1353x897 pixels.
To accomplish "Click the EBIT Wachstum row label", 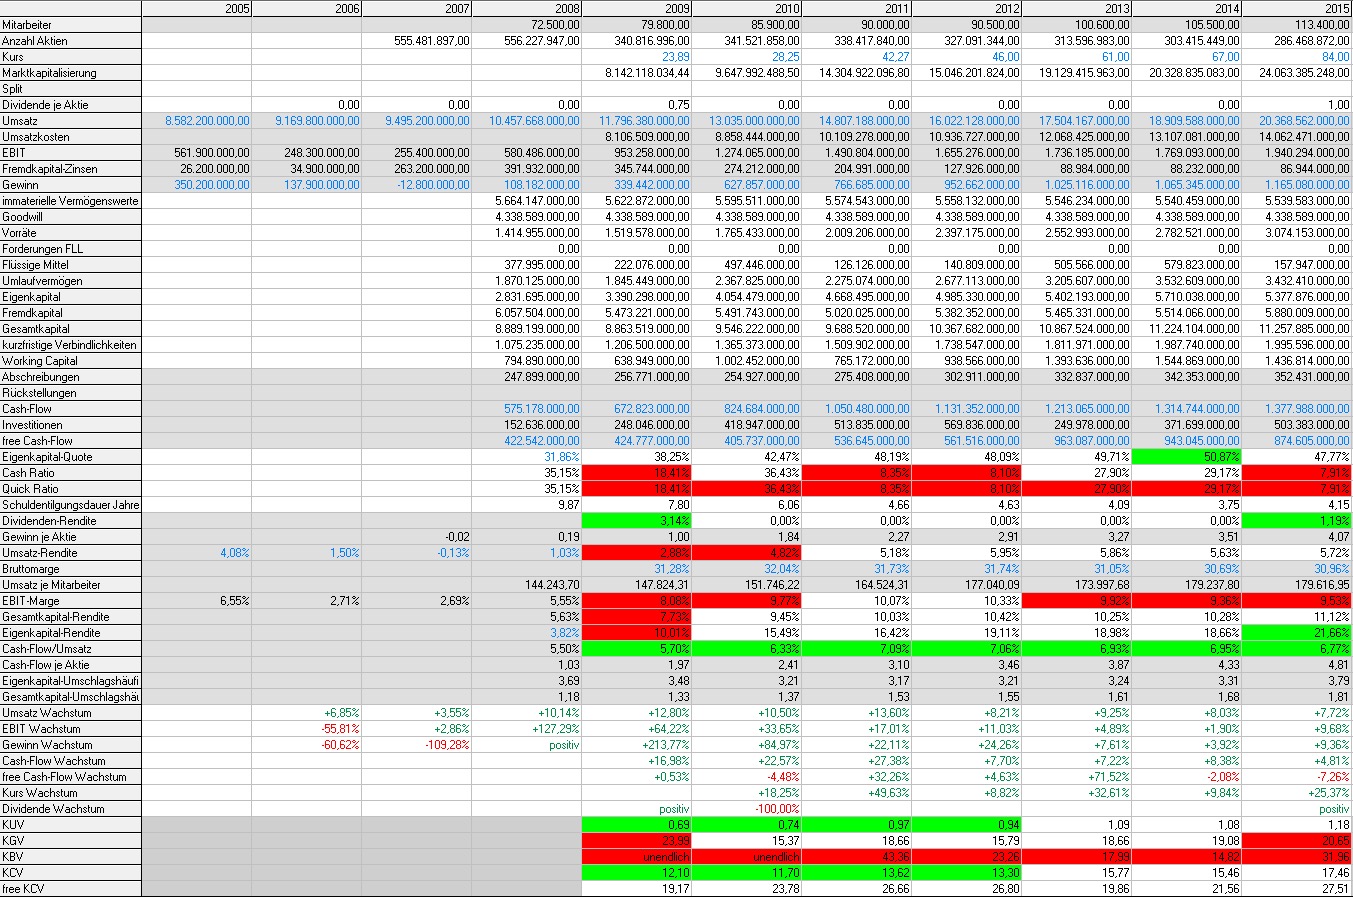I will [x=71, y=728].
